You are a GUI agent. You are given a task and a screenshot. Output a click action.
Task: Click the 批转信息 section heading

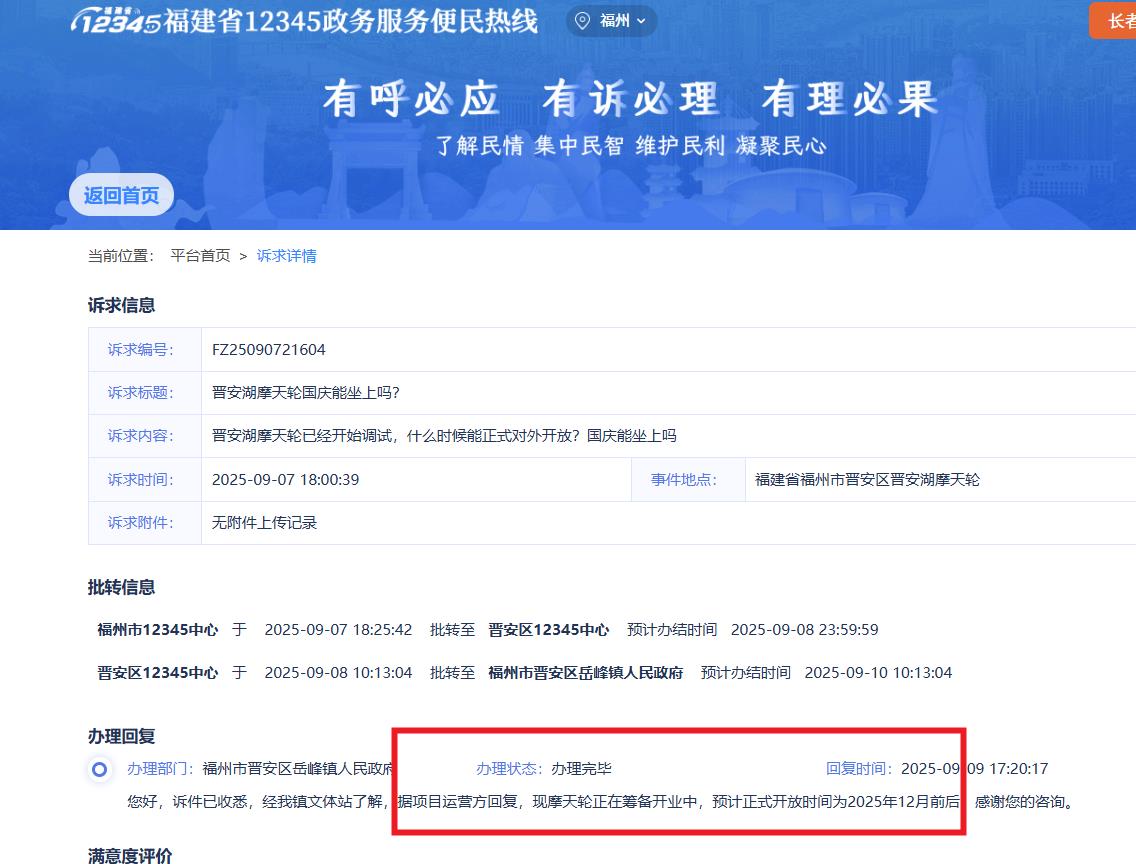click(x=121, y=587)
